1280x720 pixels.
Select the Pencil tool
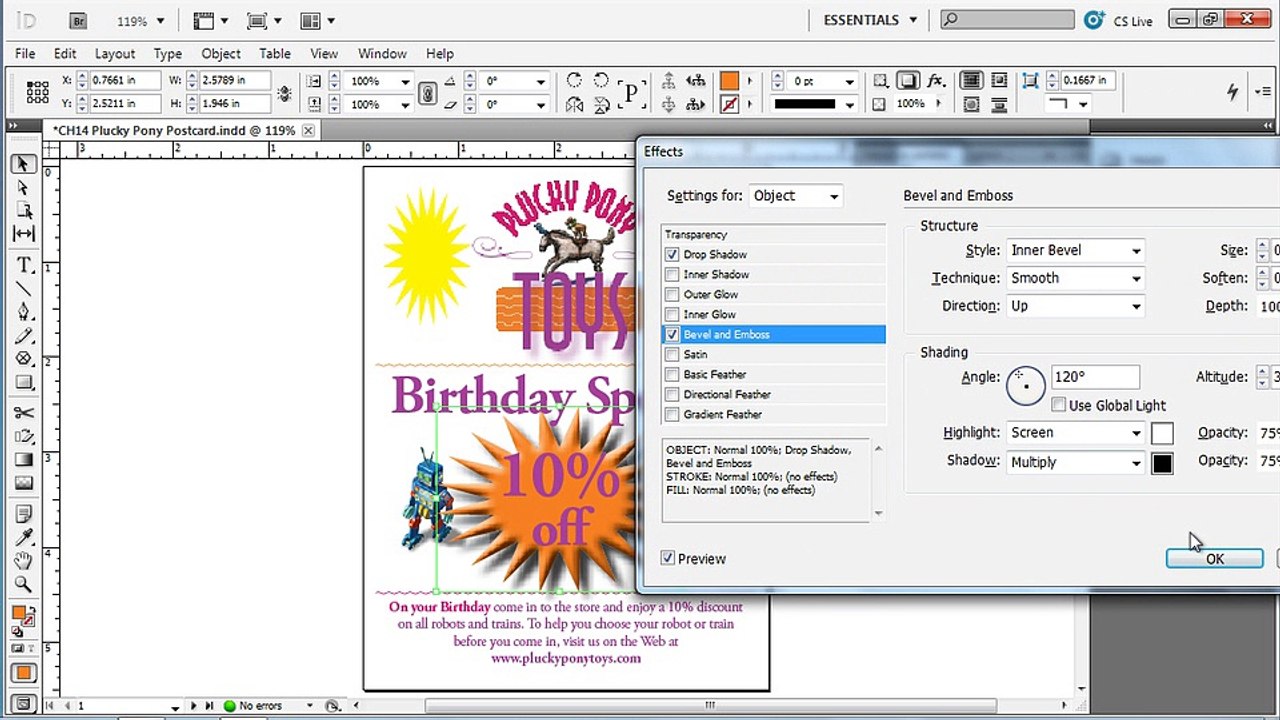tap(24, 336)
